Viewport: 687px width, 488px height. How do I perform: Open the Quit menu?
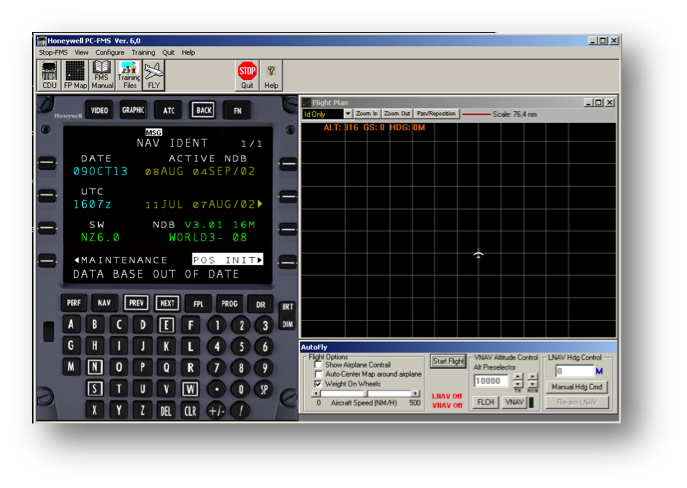point(168,52)
